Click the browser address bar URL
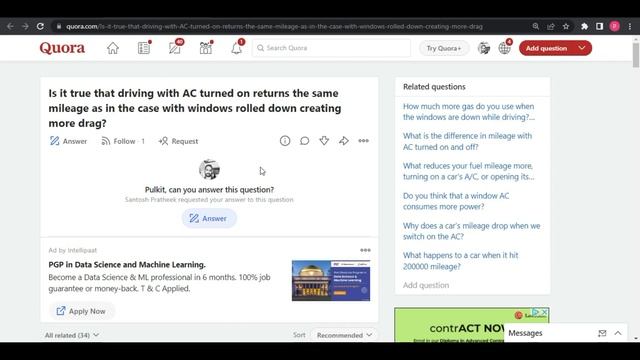Viewport: 640px width, 360px height. [274, 27]
